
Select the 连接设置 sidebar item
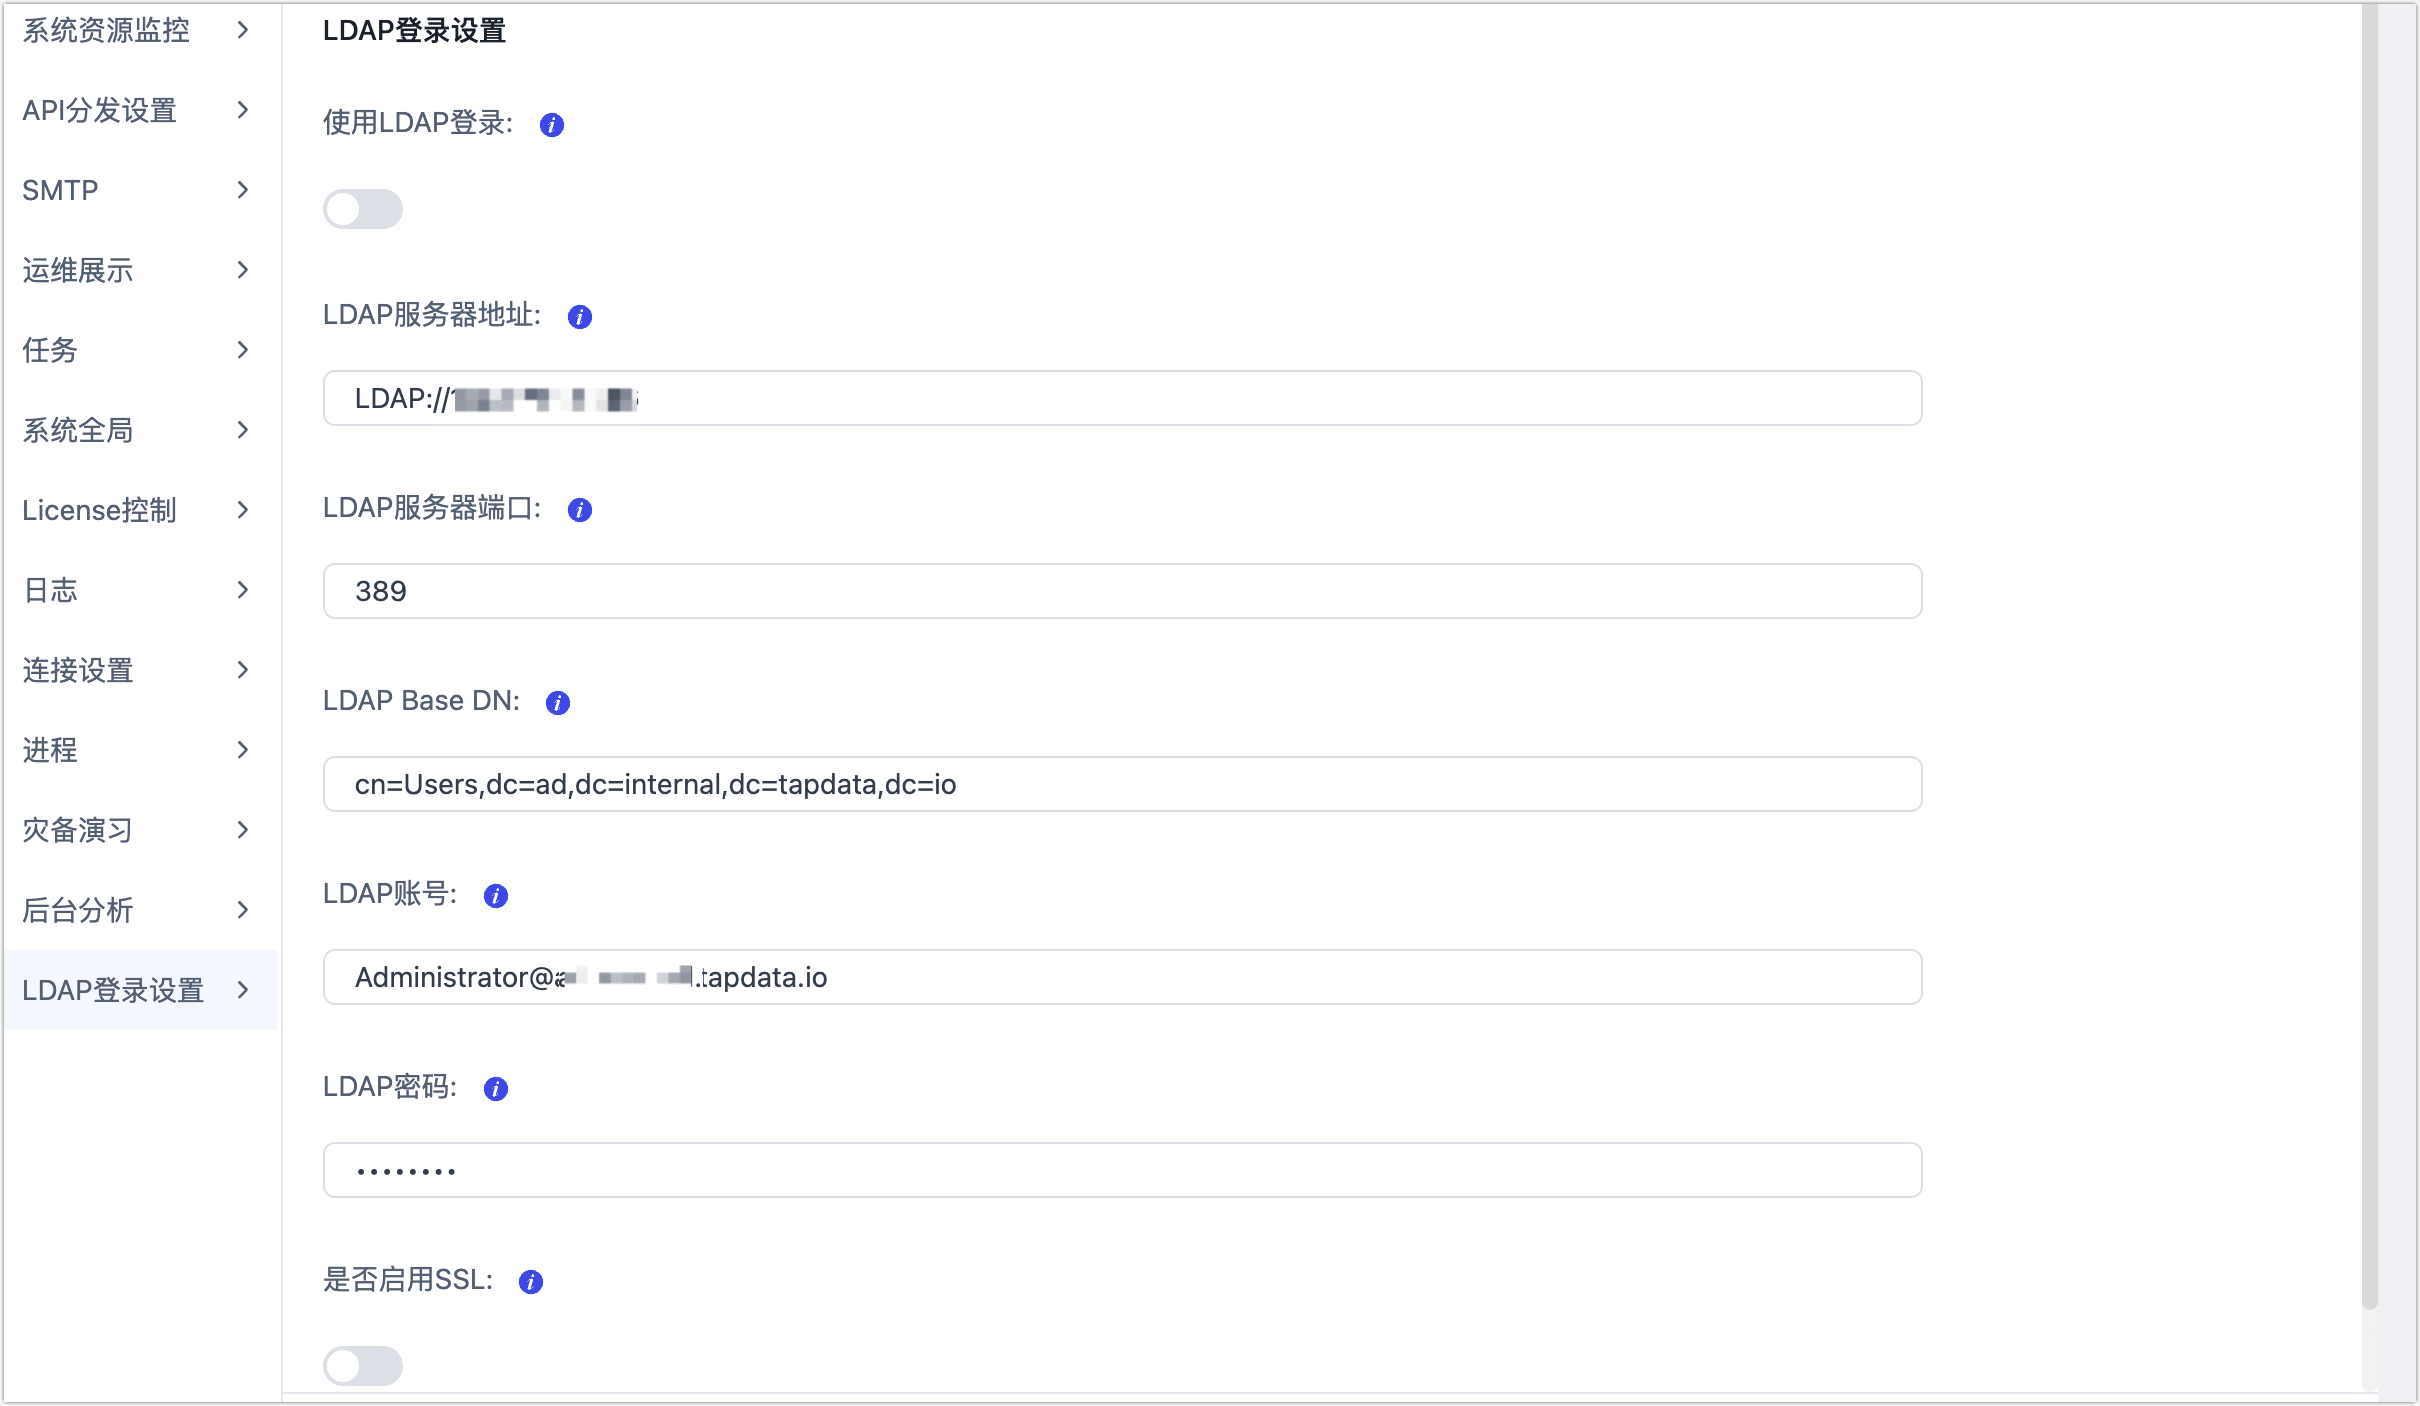pyautogui.click(x=78, y=670)
